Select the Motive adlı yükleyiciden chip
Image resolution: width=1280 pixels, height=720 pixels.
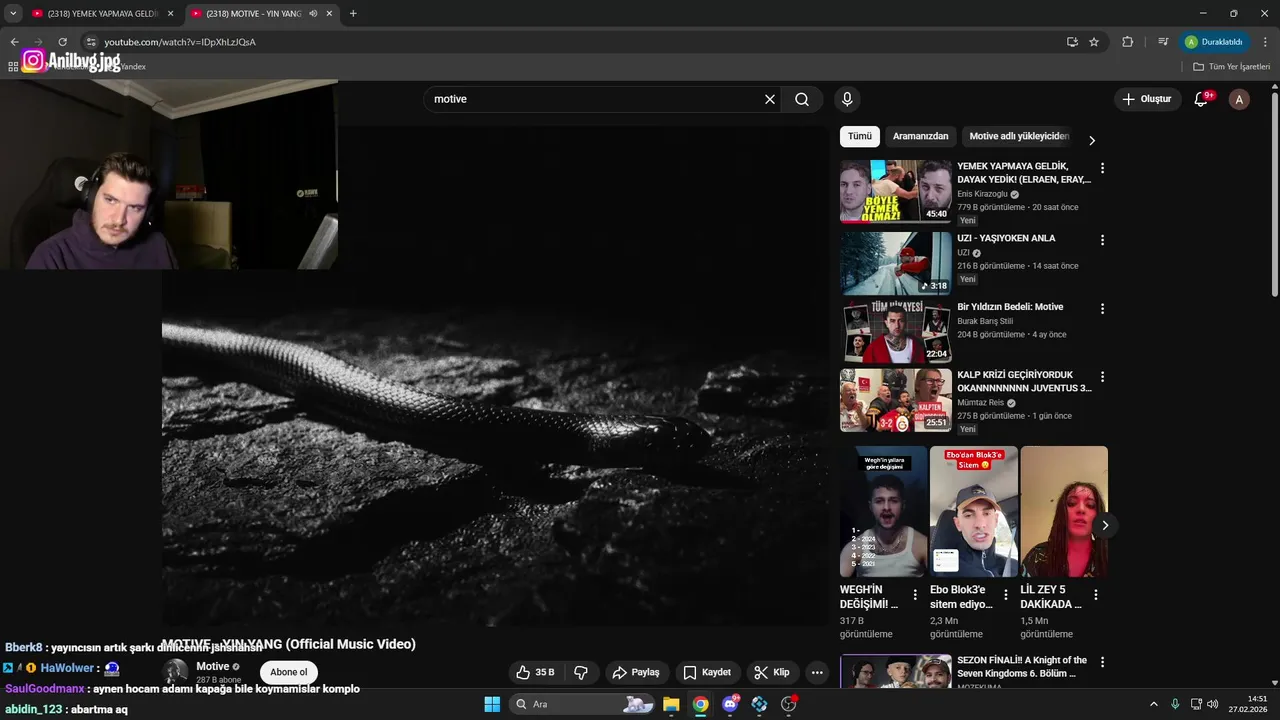(1019, 137)
